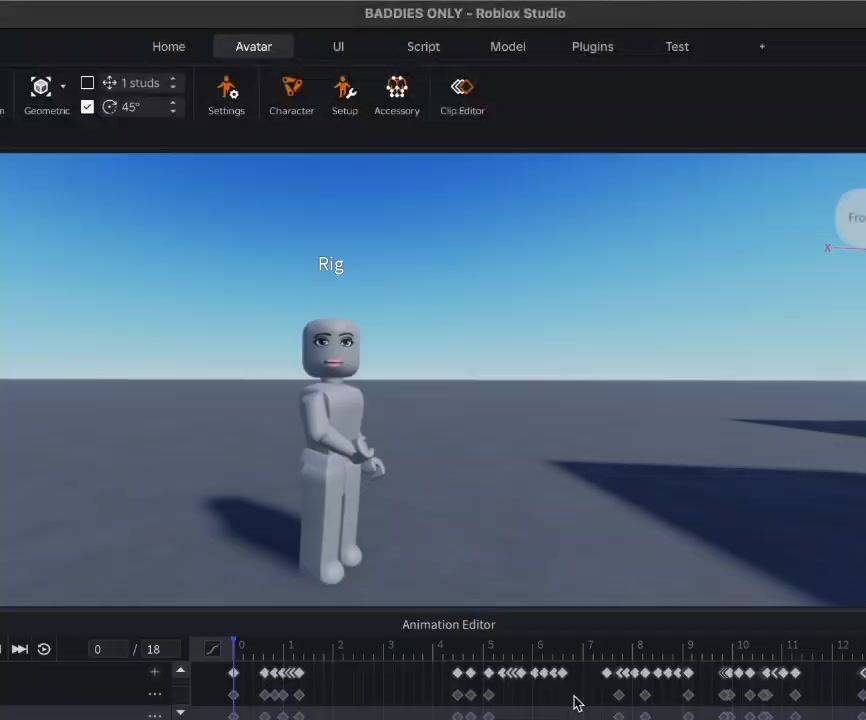This screenshot has width=866, height=720.
Task: Edit the animation length field showing 18
Action: tap(161, 649)
